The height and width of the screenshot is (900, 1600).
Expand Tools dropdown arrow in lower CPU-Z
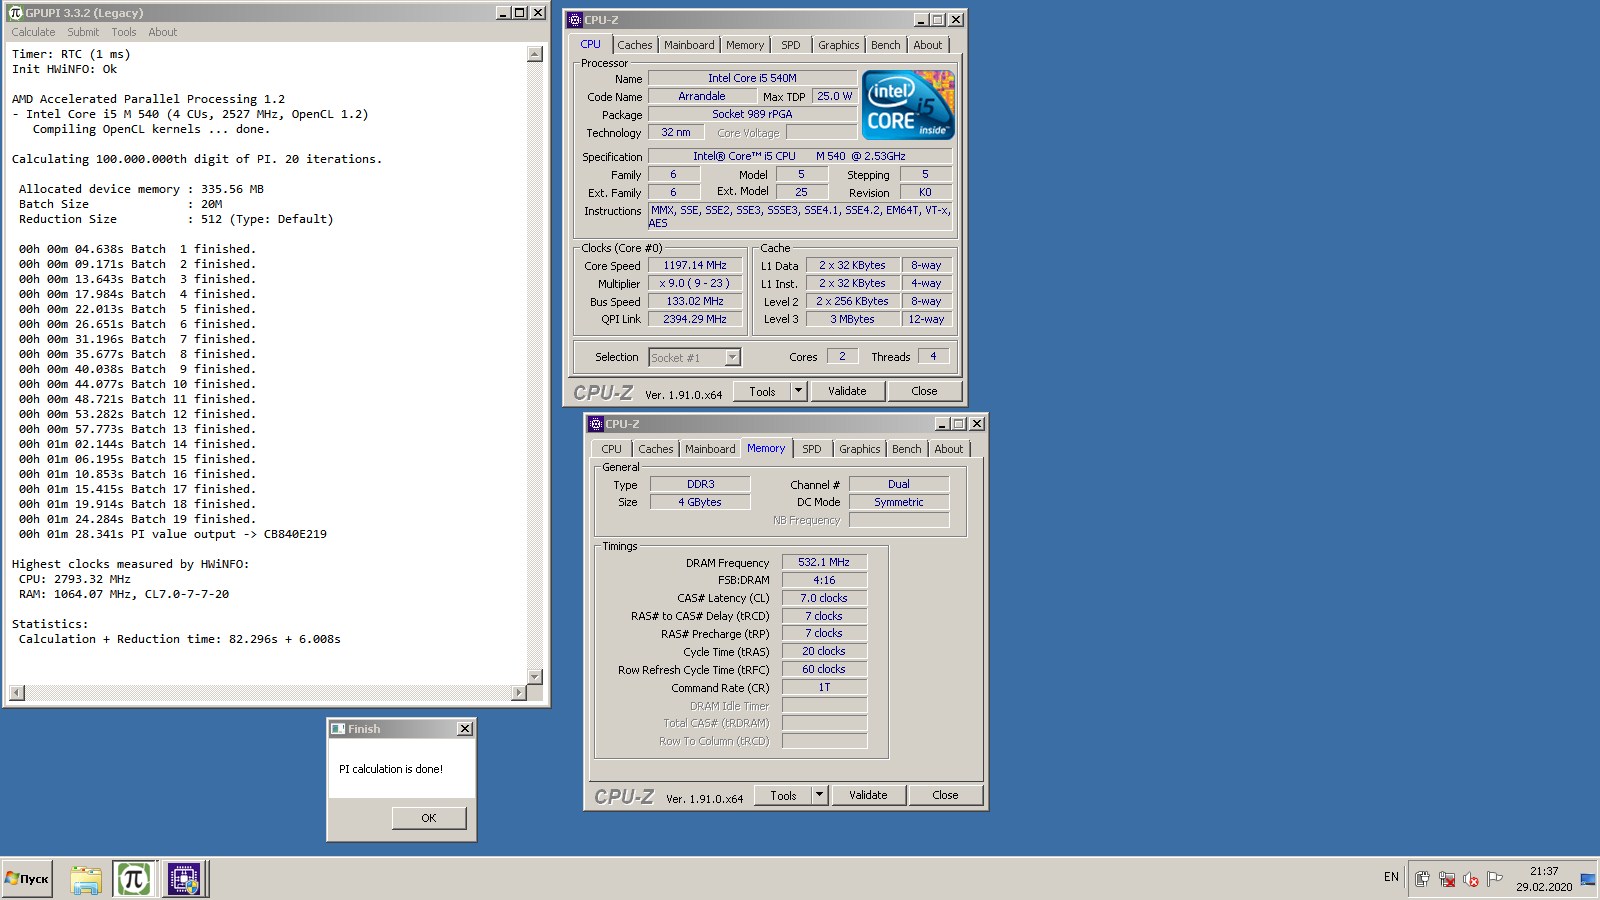(x=819, y=795)
